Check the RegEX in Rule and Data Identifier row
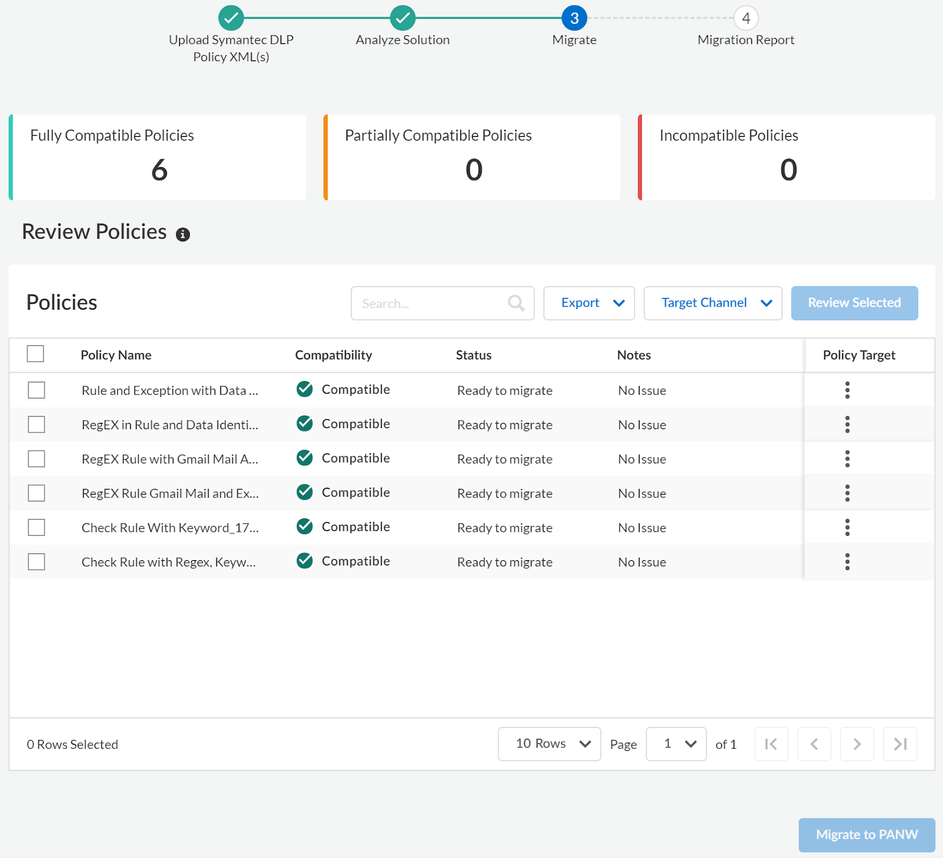The height and width of the screenshot is (858, 943). pos(37,425)
